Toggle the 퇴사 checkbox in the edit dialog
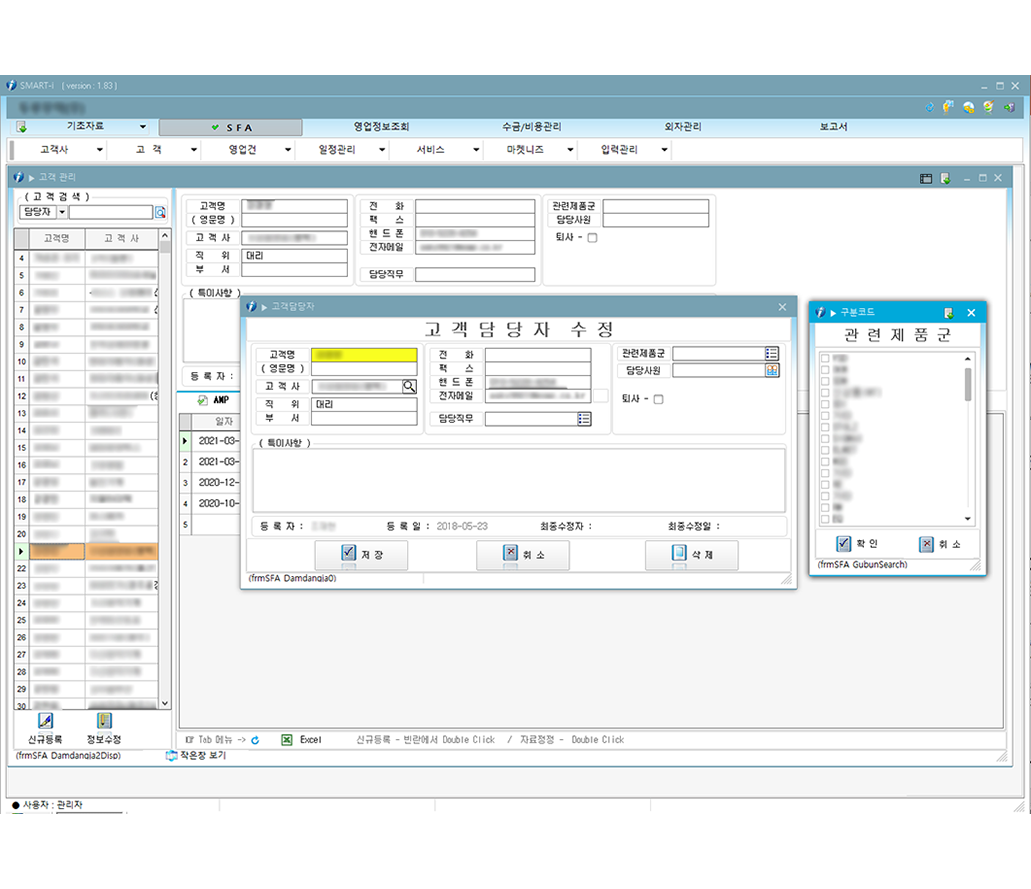Image resolution: width=1031 pixels, height=889 pixels. (658, 399)
